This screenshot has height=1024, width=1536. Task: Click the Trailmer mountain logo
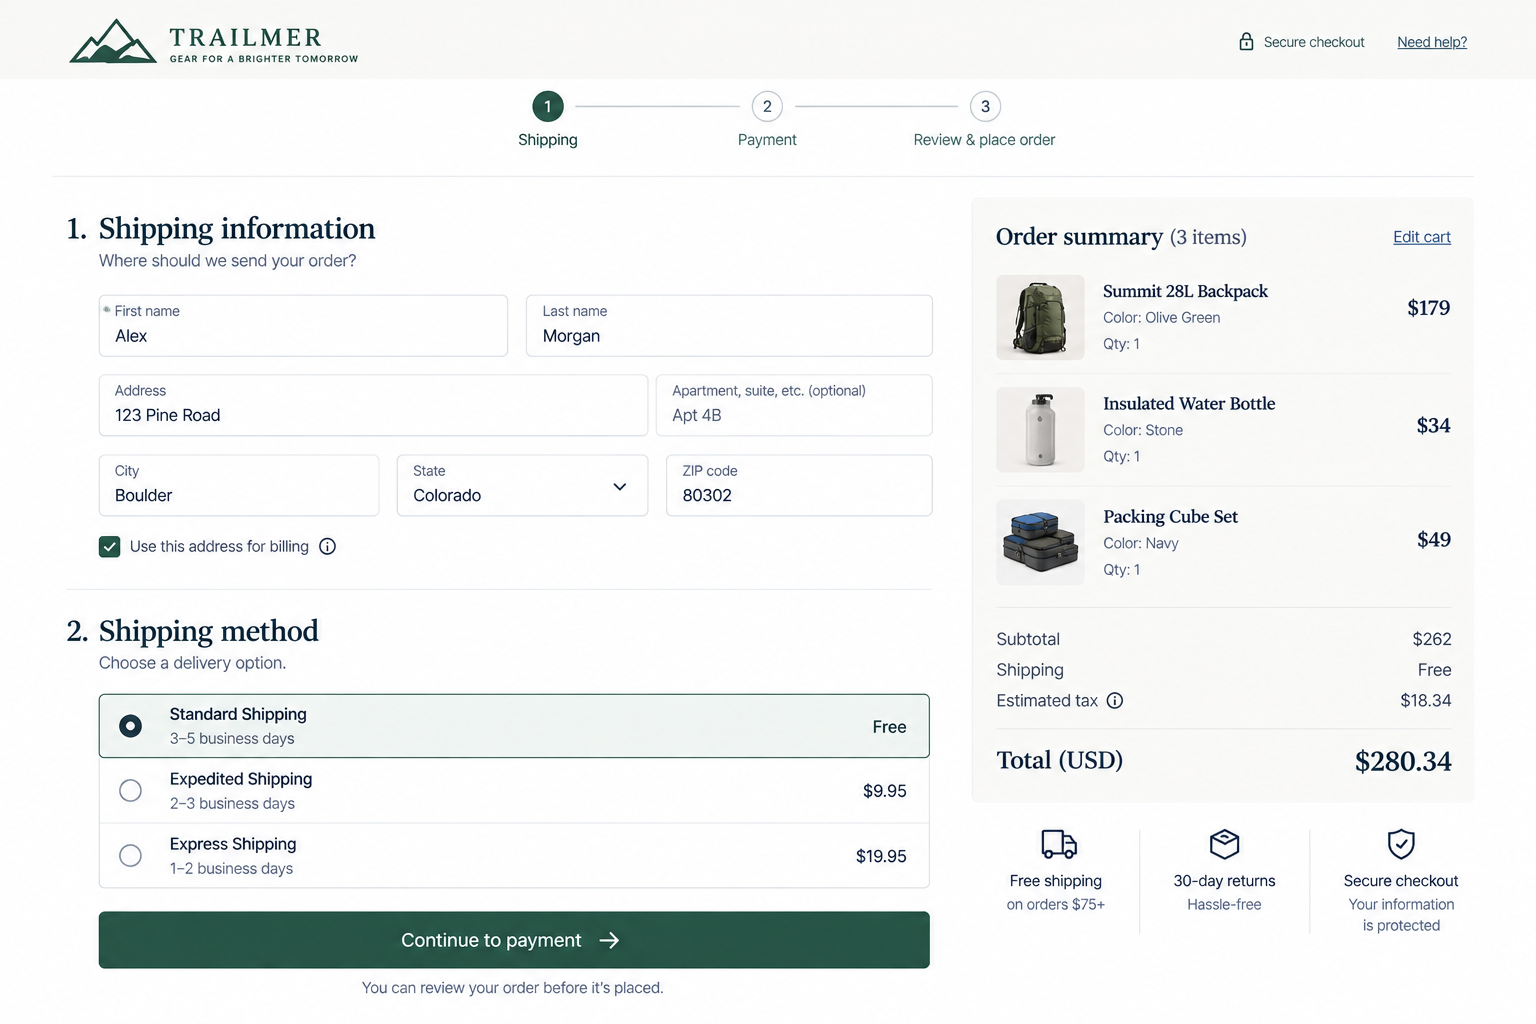pos(113,42)
